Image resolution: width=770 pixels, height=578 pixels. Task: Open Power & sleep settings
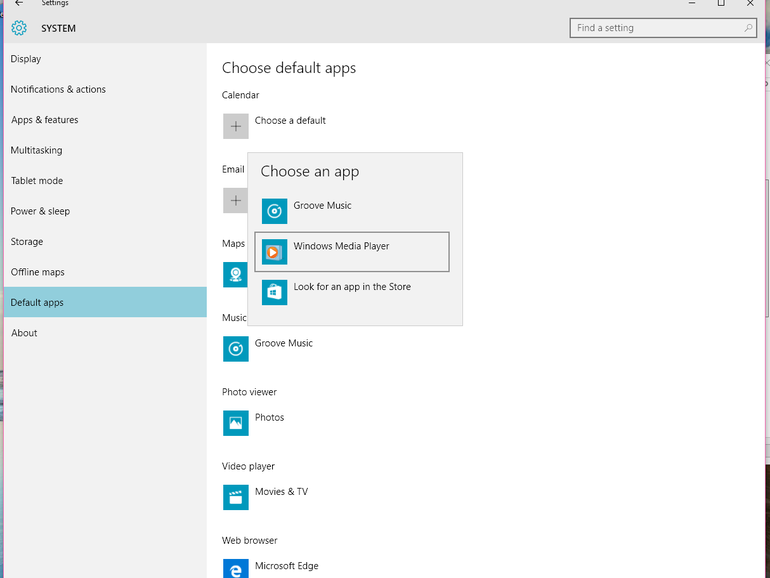40,211
